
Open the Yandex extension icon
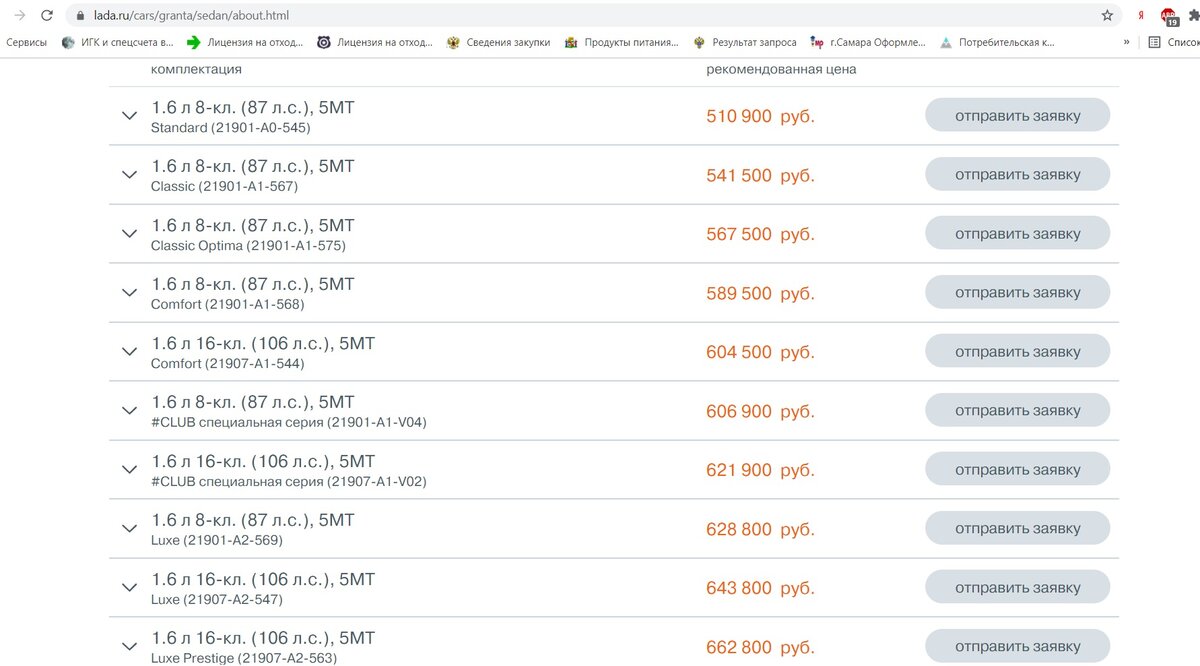[1141, 15]
